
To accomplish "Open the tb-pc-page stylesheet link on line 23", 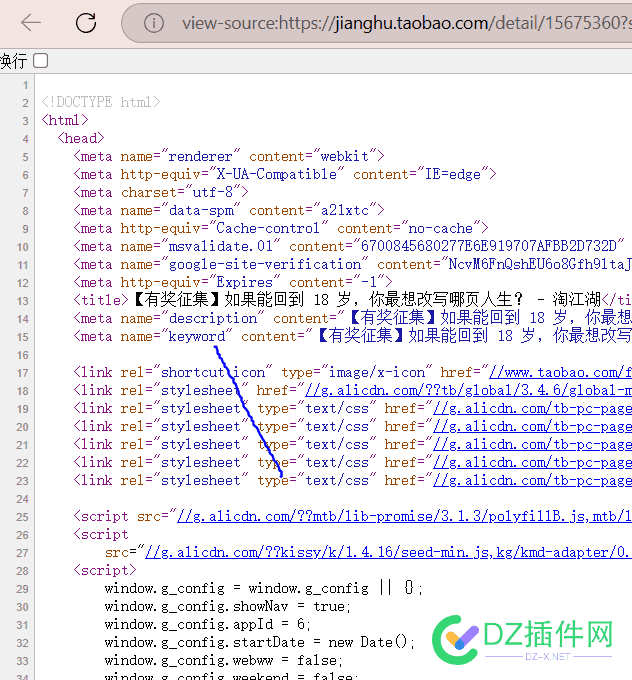I will (x=532, y=481).
